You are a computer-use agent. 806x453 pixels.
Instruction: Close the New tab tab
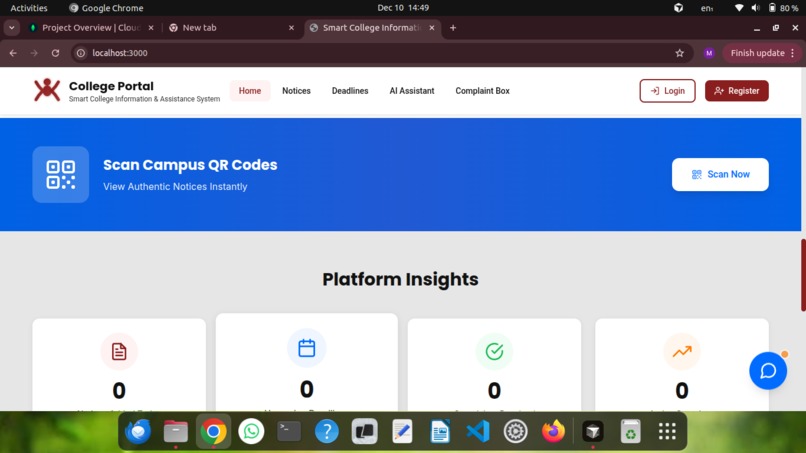[x=291, y=28]
